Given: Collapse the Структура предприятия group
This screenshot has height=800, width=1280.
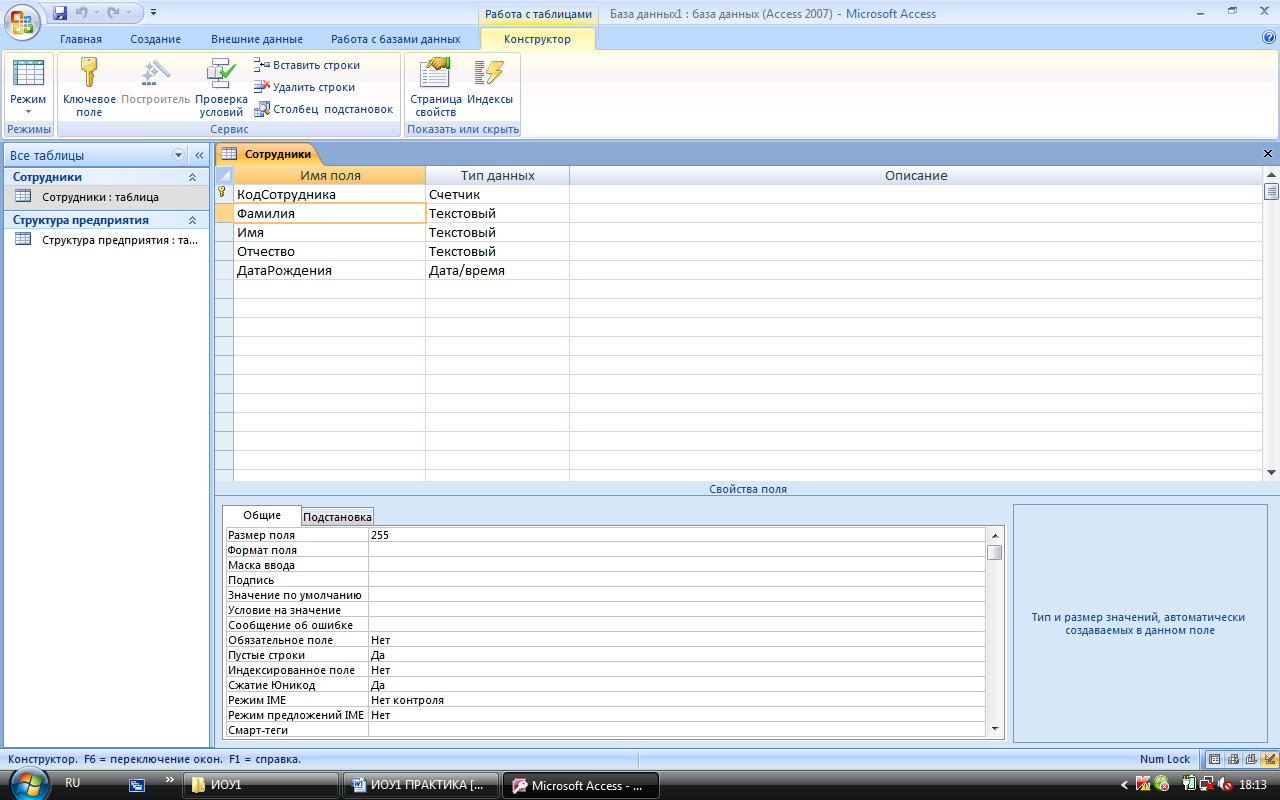Looking at the screenshot, I should (x=192, y=220).
